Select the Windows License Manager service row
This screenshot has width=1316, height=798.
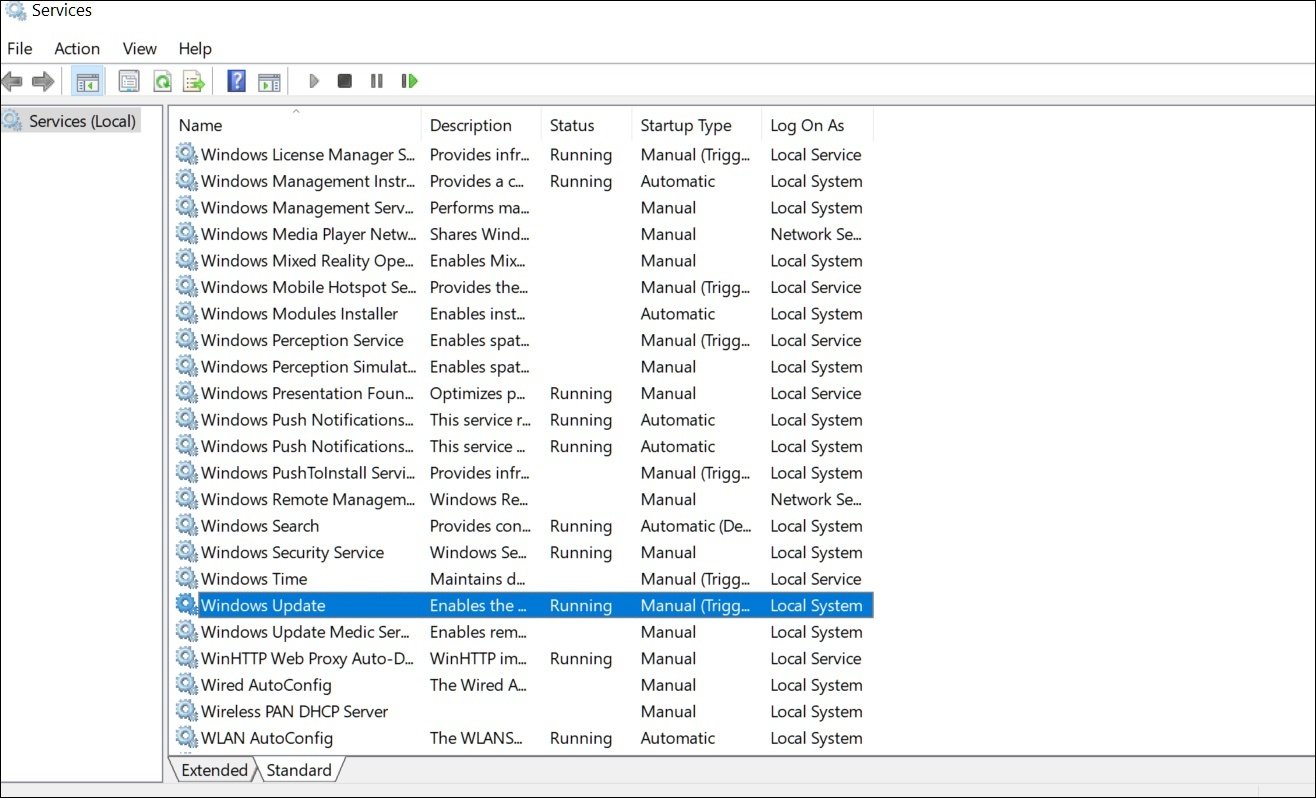point(523,155)
